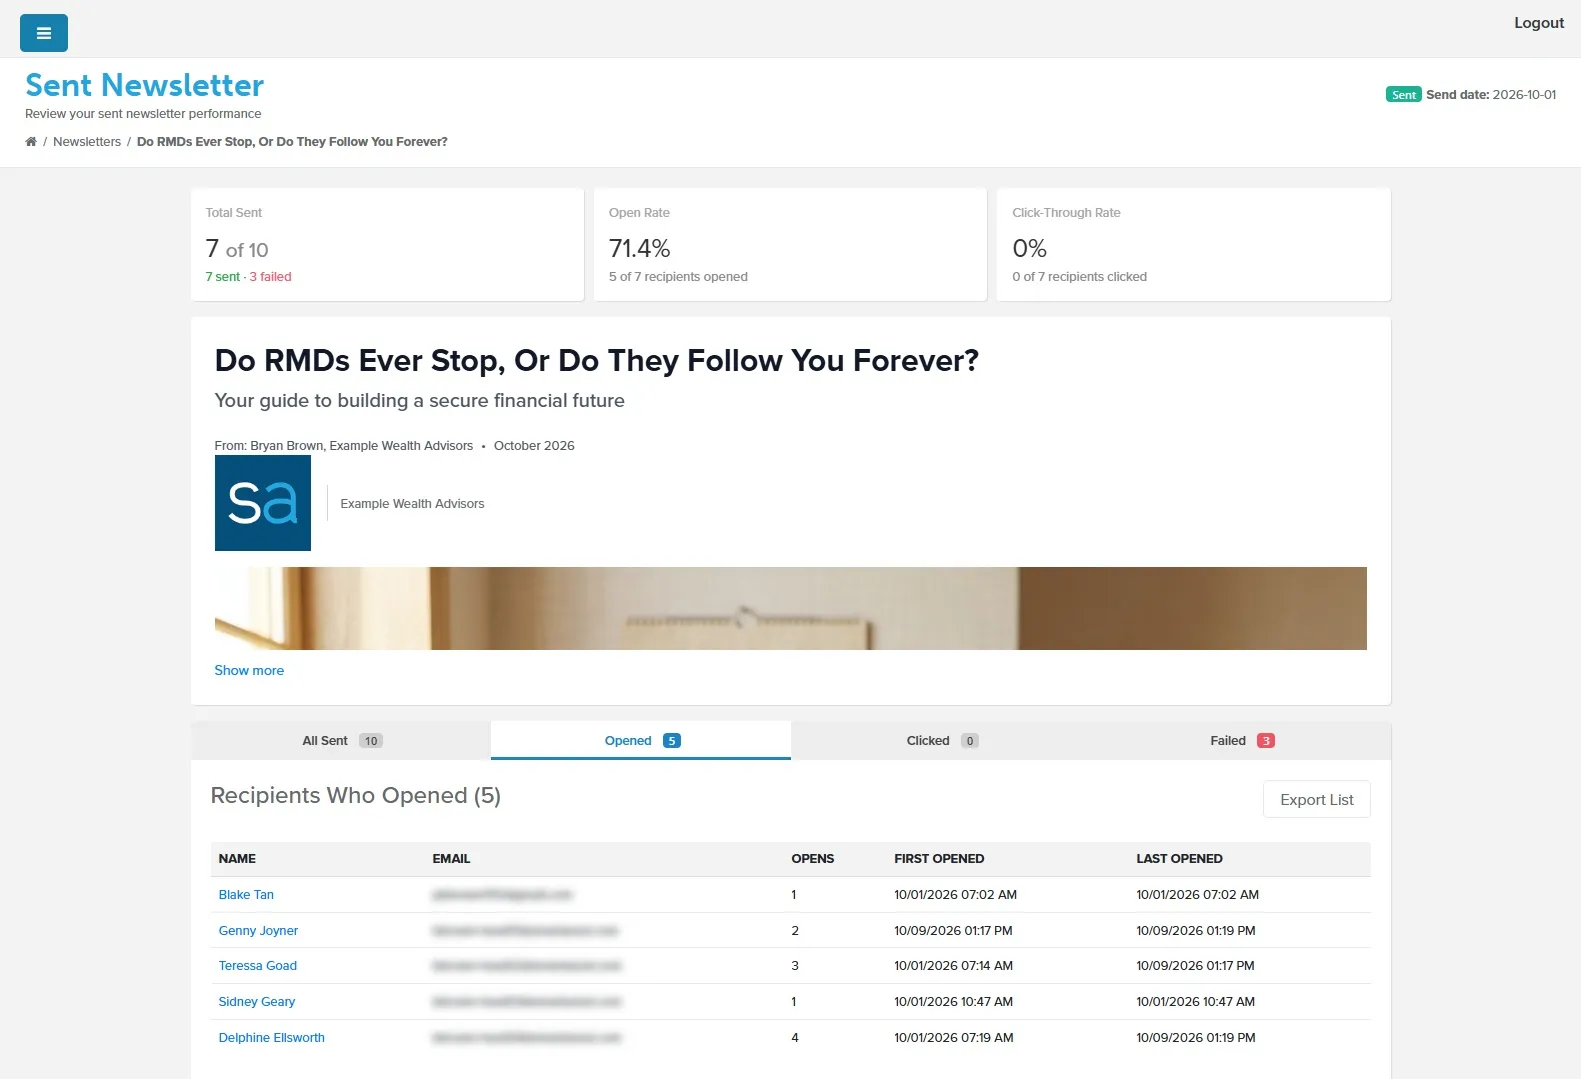Click the EMAIL column header
The image size is (1581, 1079).
(451, 859)
